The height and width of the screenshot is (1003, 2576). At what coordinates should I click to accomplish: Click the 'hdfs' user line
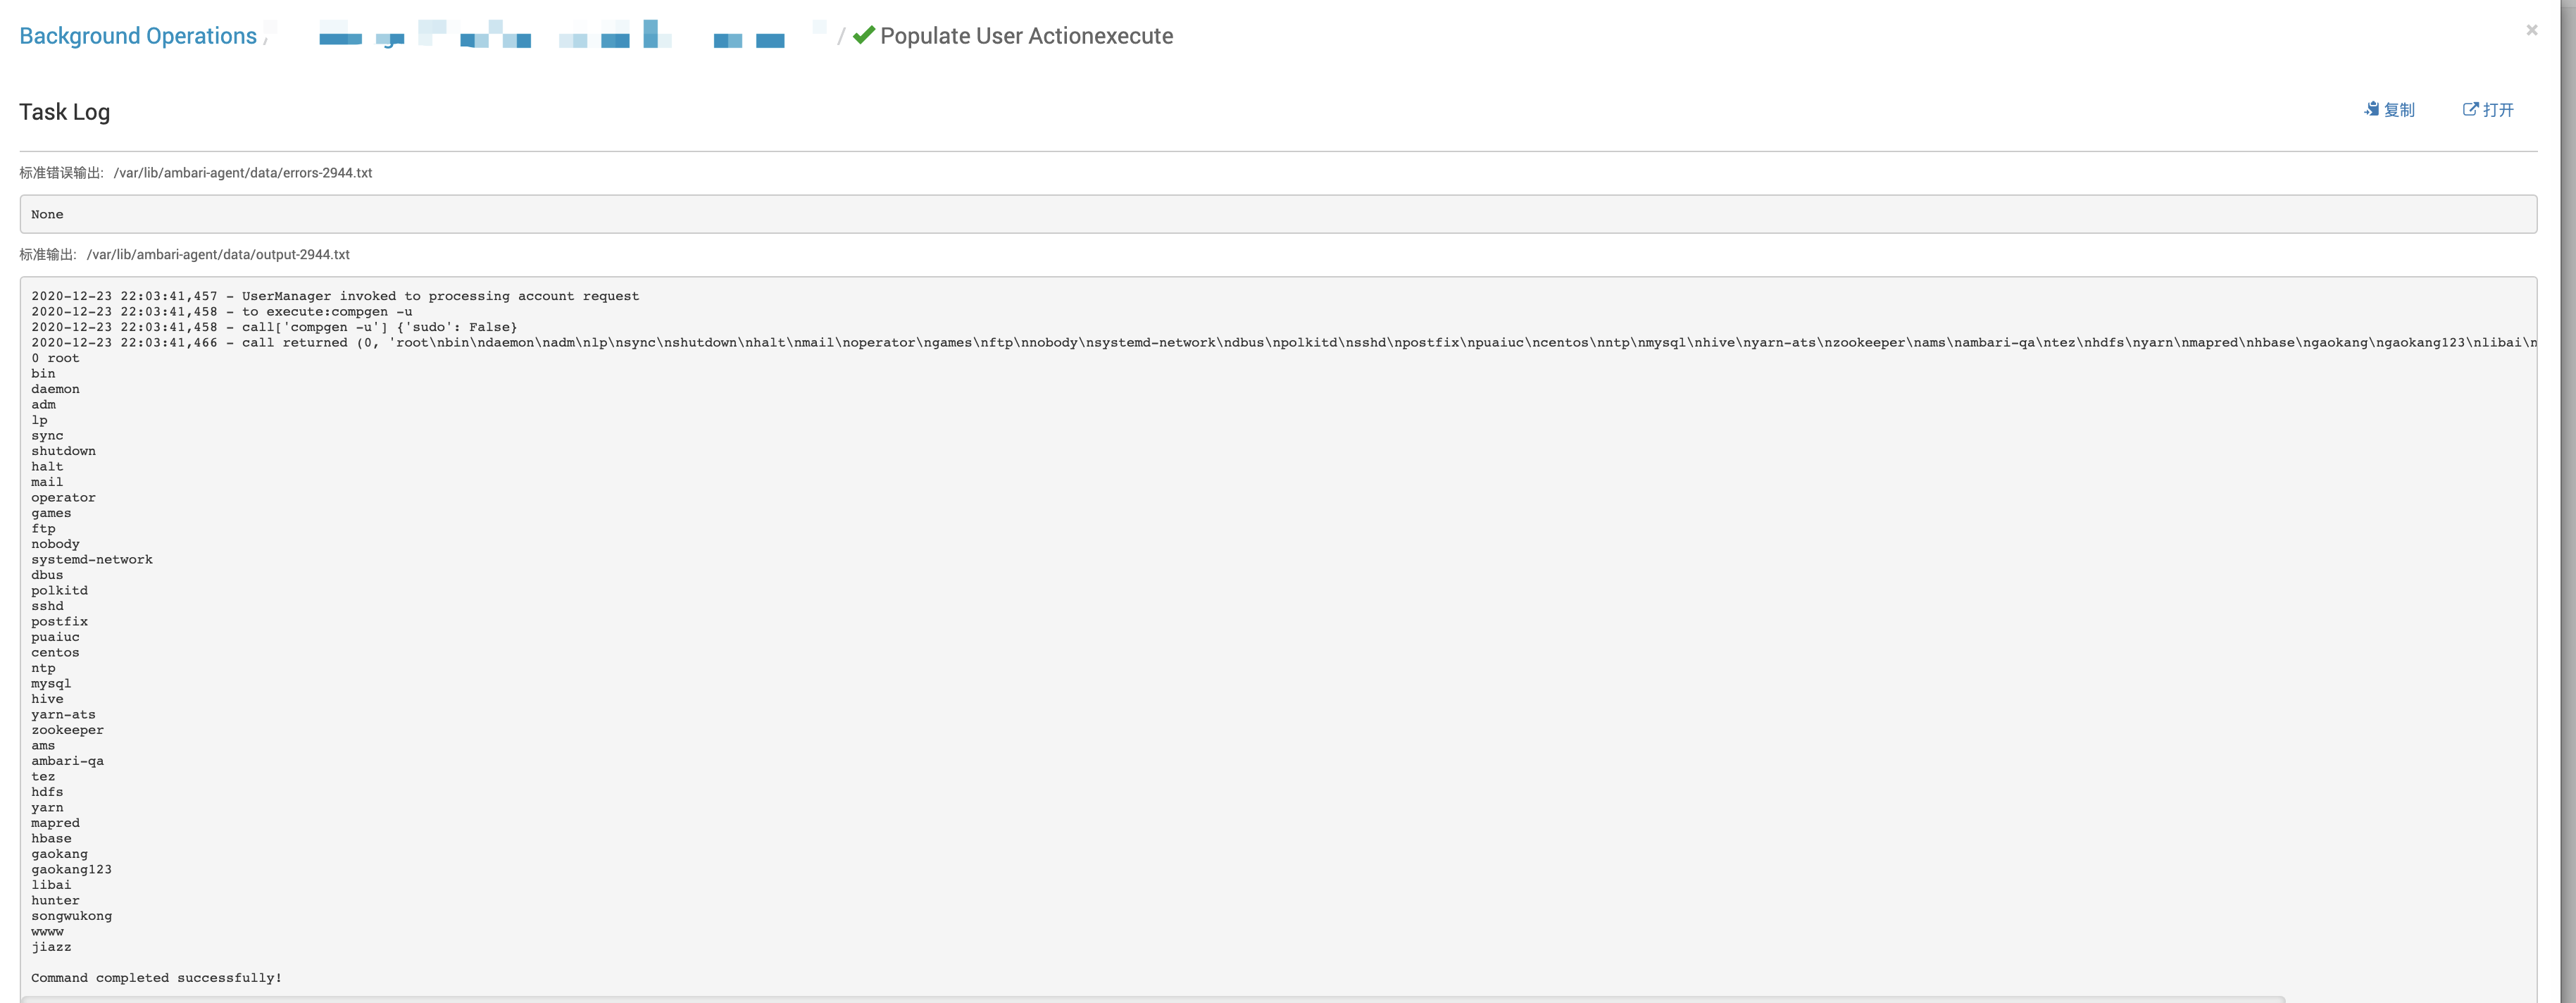point(47,792)
